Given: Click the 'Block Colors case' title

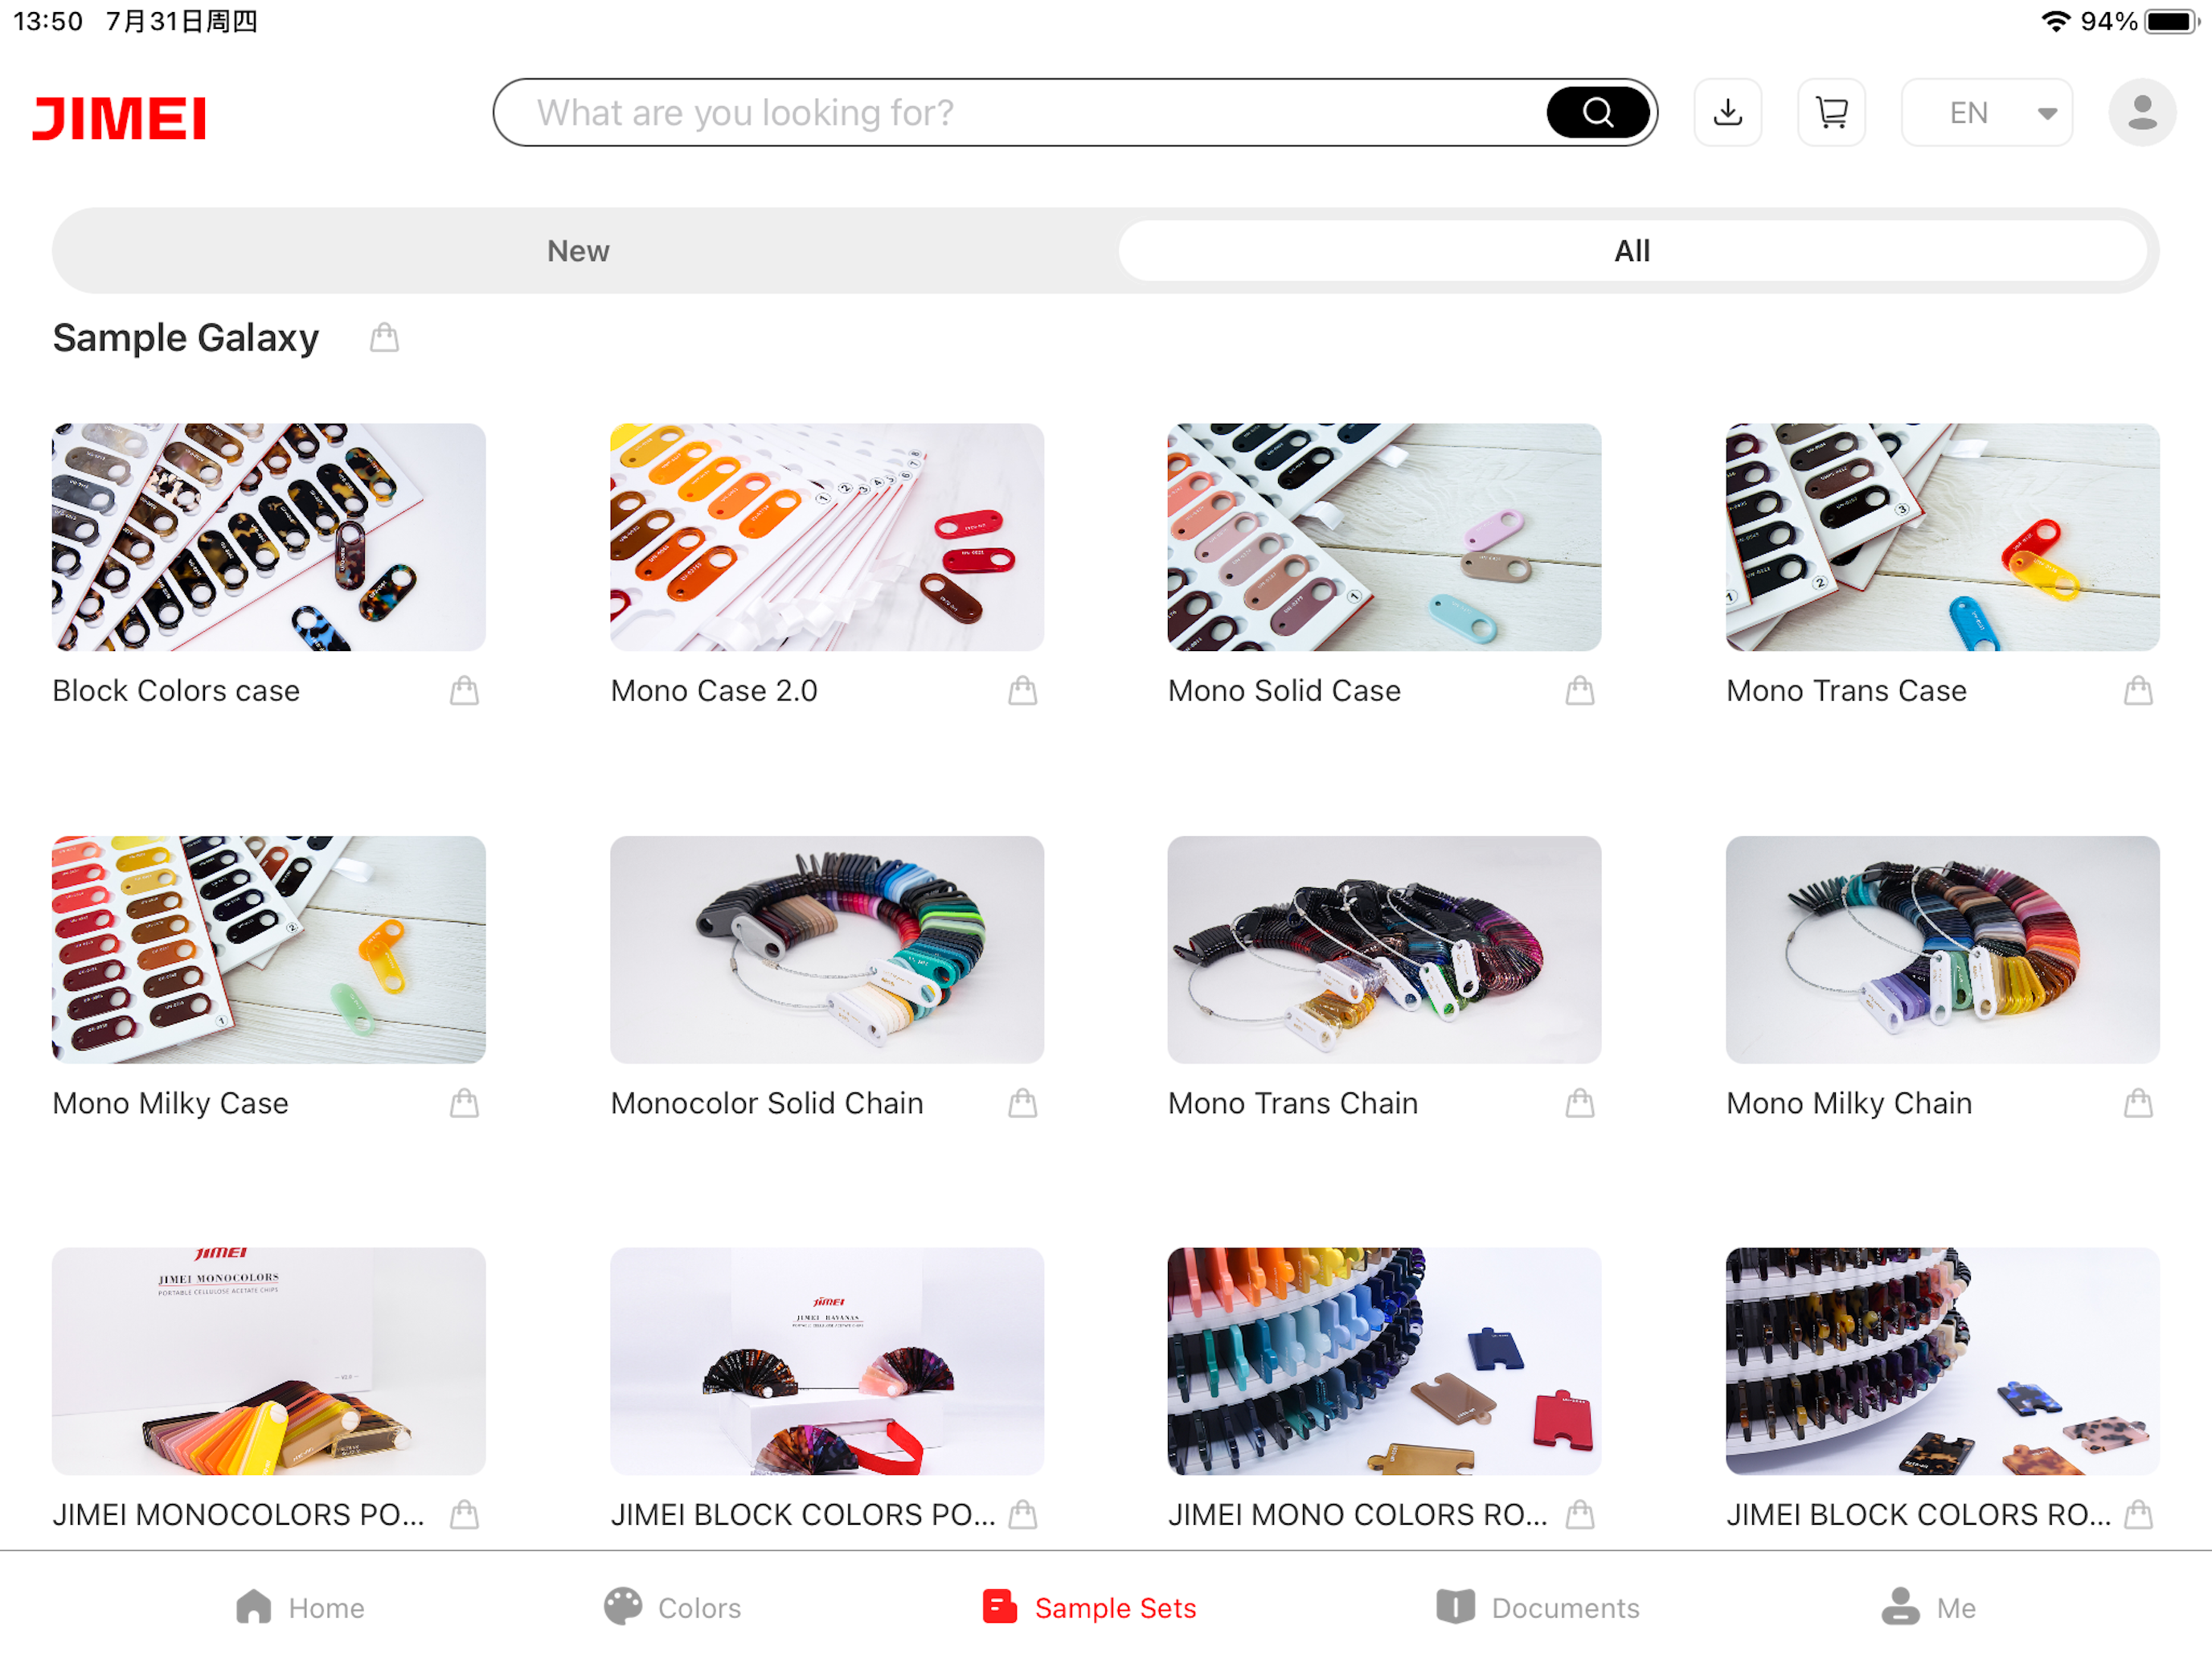Looking at the screenshot, I should 176,691.
